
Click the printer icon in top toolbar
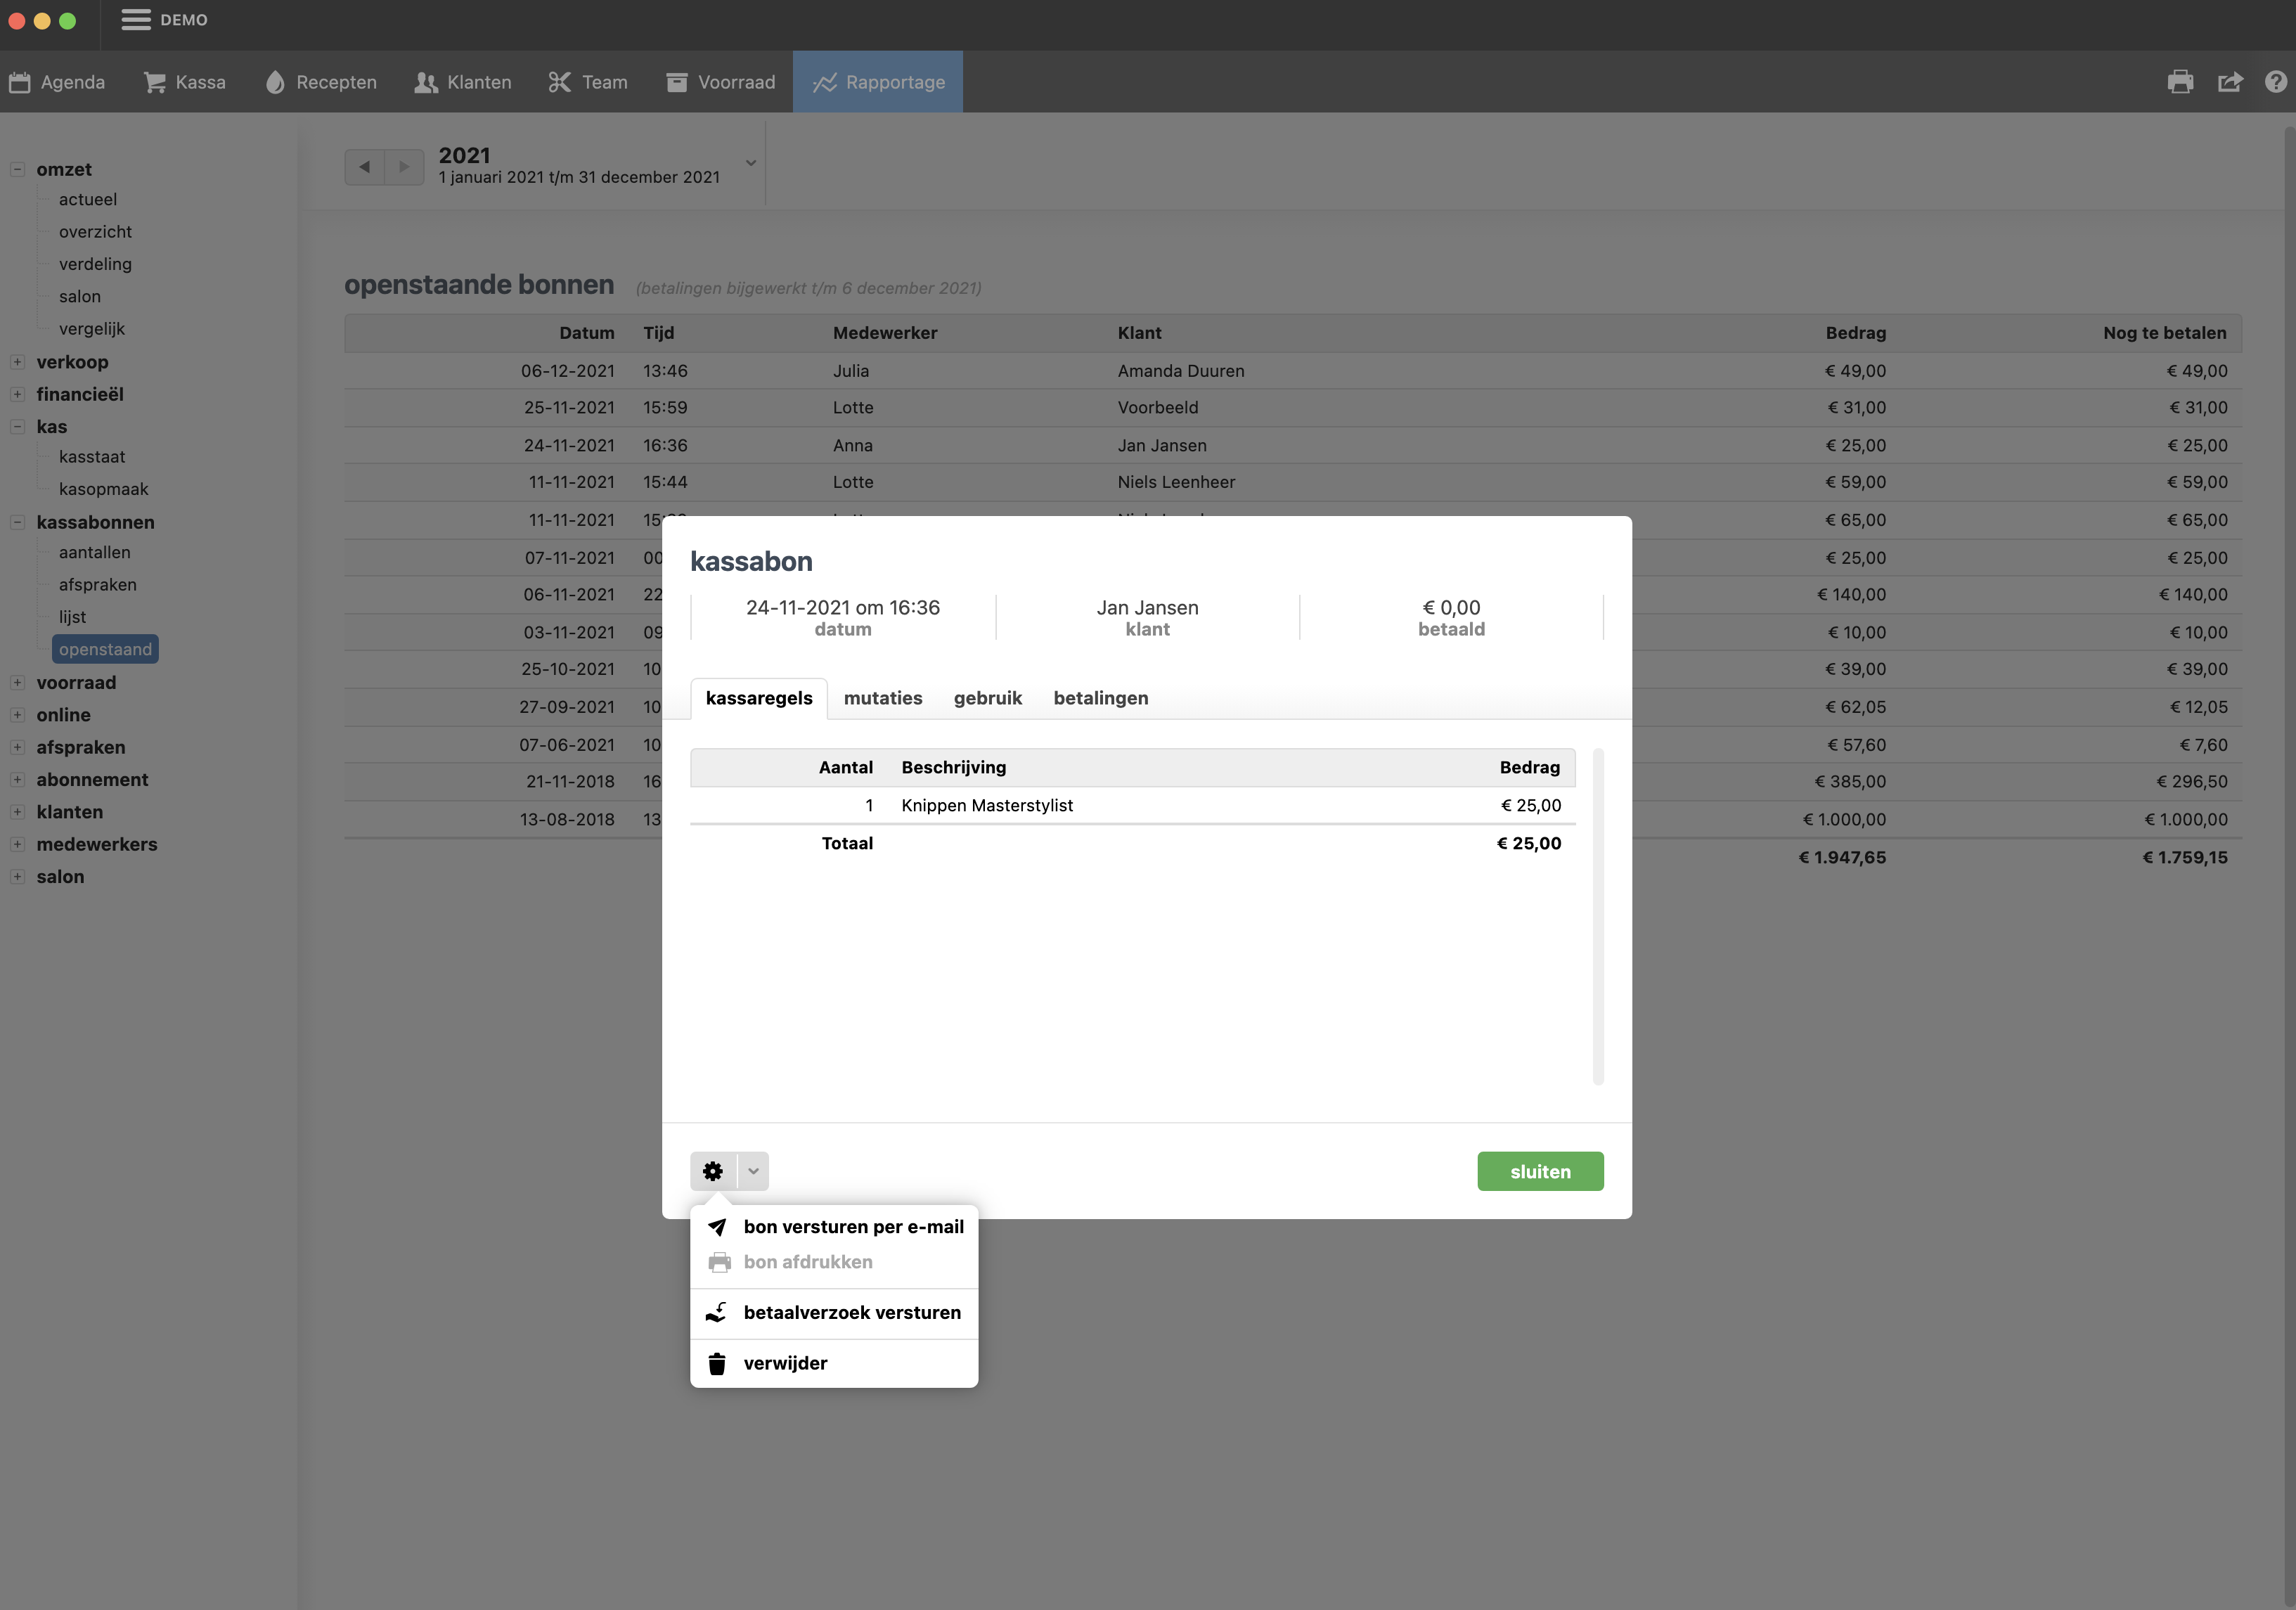pos(2180,82)
